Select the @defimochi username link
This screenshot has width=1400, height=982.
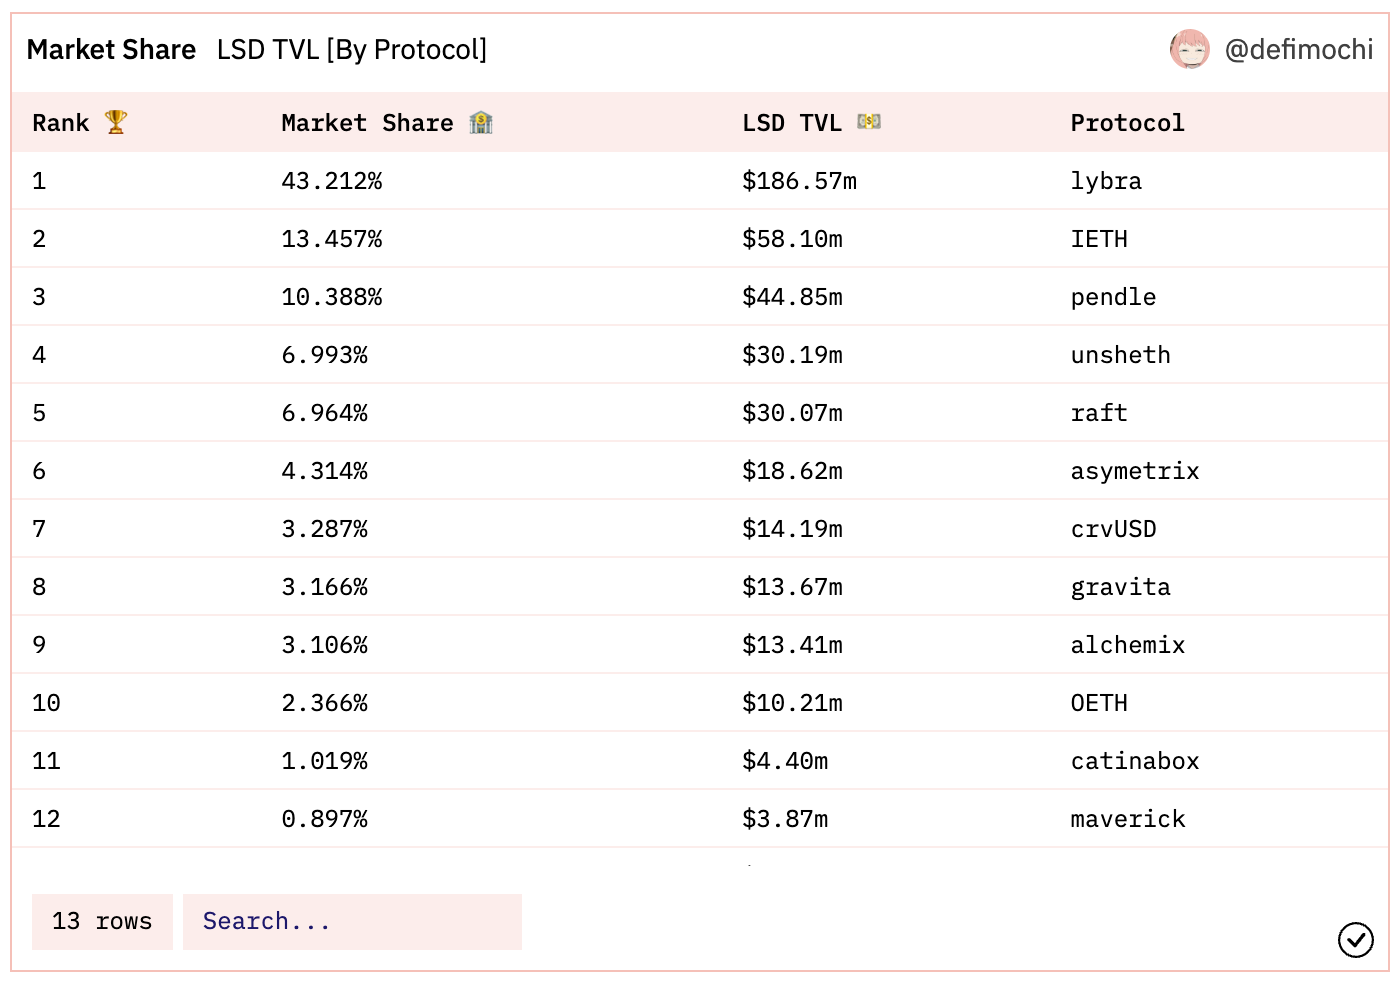1300,49
